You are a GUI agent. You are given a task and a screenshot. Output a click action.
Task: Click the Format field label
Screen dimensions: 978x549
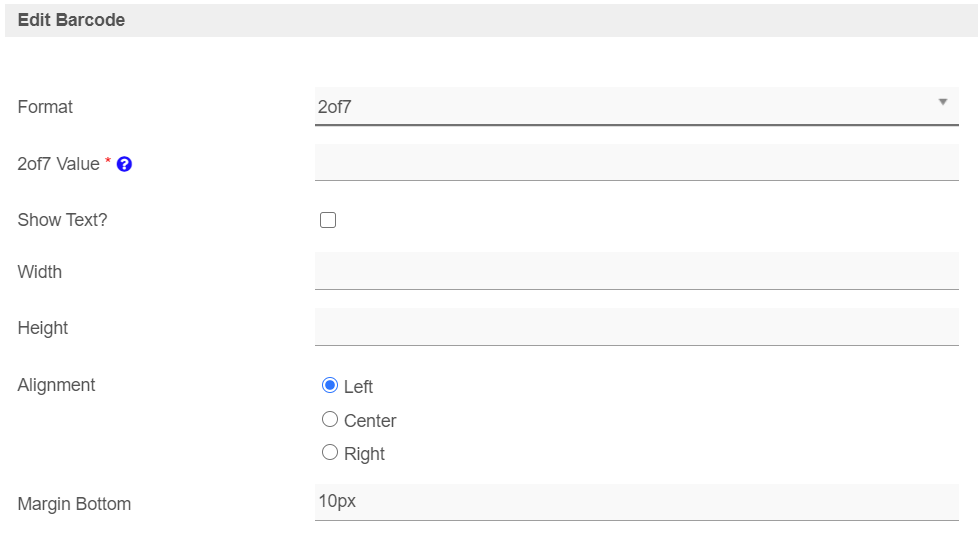45,107
